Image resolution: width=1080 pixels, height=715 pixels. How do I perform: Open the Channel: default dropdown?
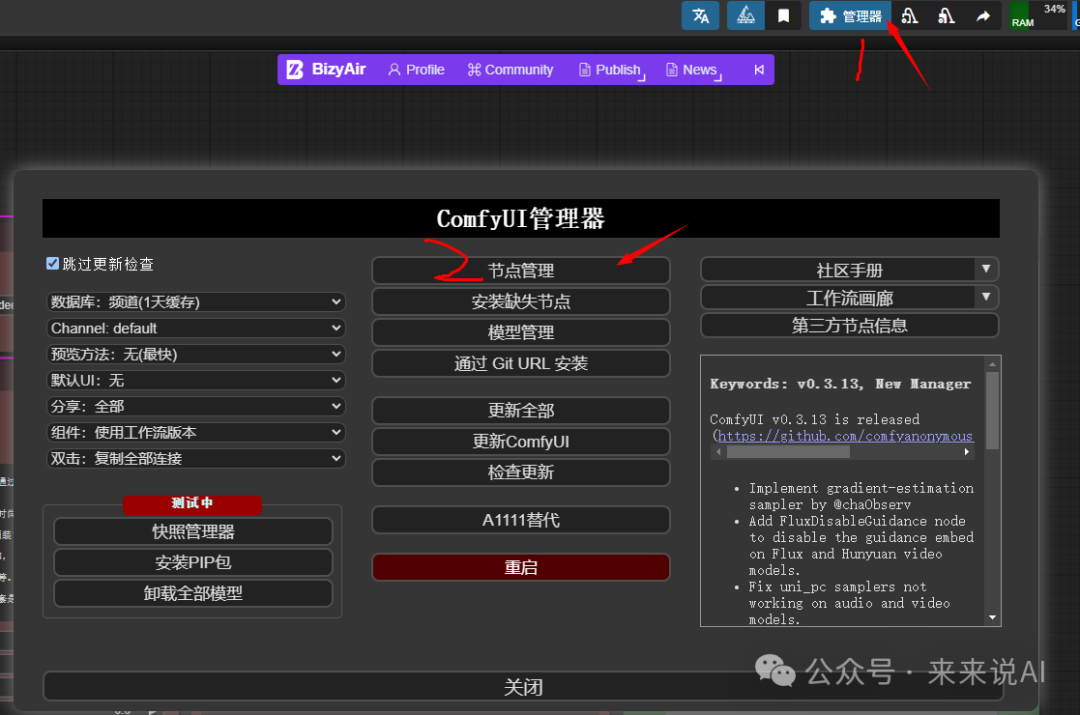tap(196, 328)
